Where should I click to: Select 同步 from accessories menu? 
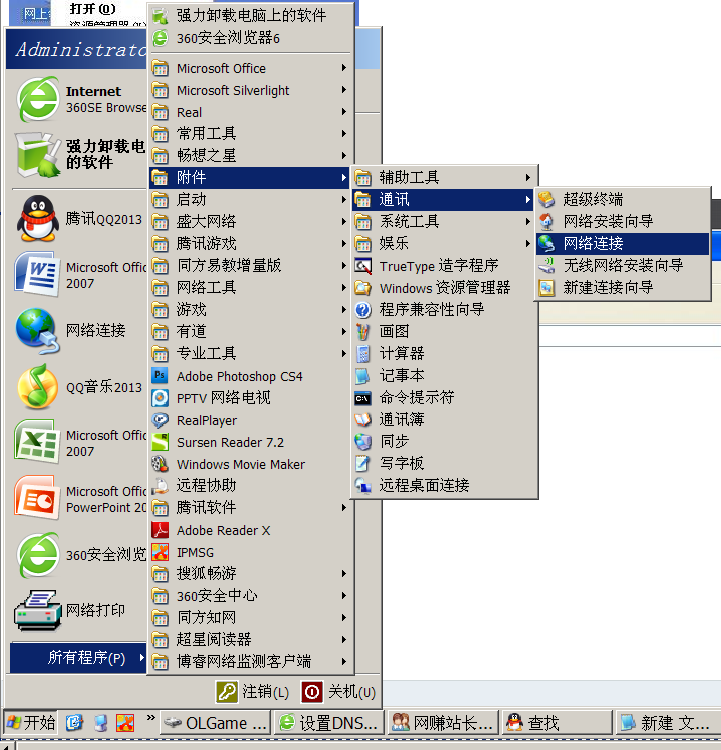443,441
